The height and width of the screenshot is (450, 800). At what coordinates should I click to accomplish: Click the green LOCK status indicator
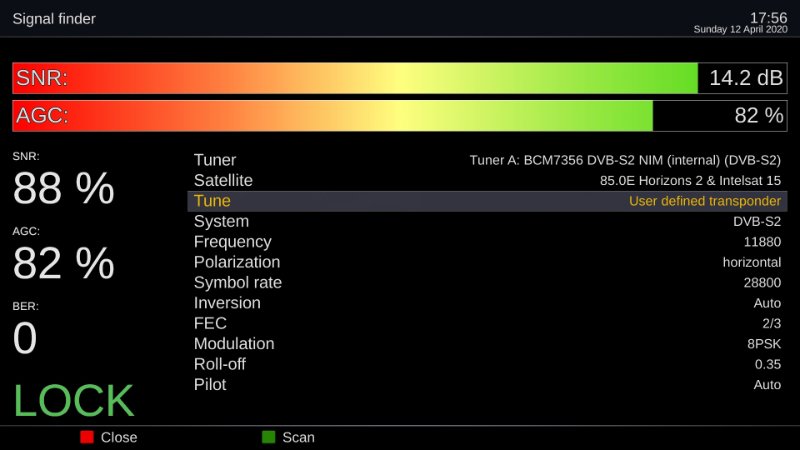(x=73, y=400)
